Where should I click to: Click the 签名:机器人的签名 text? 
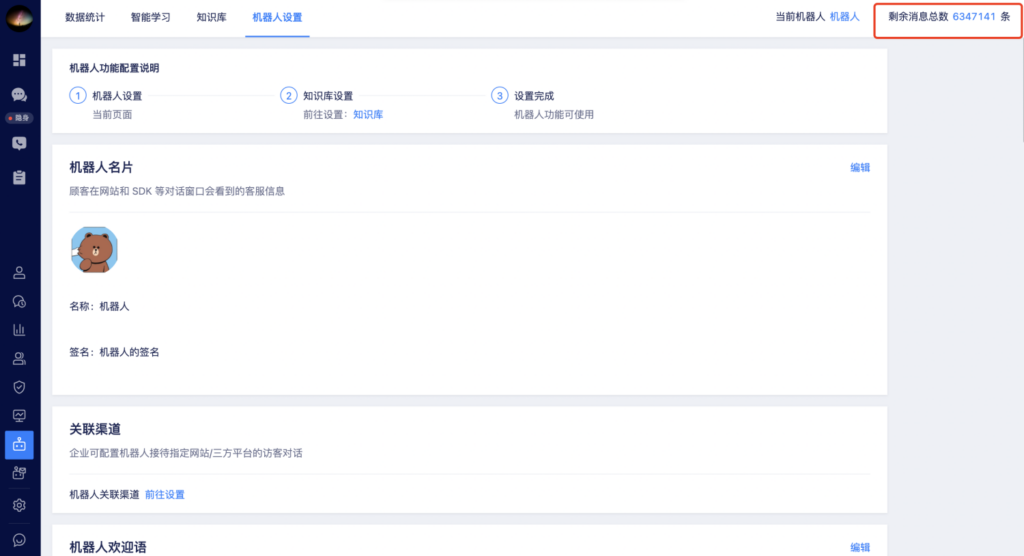coord(114,352)
